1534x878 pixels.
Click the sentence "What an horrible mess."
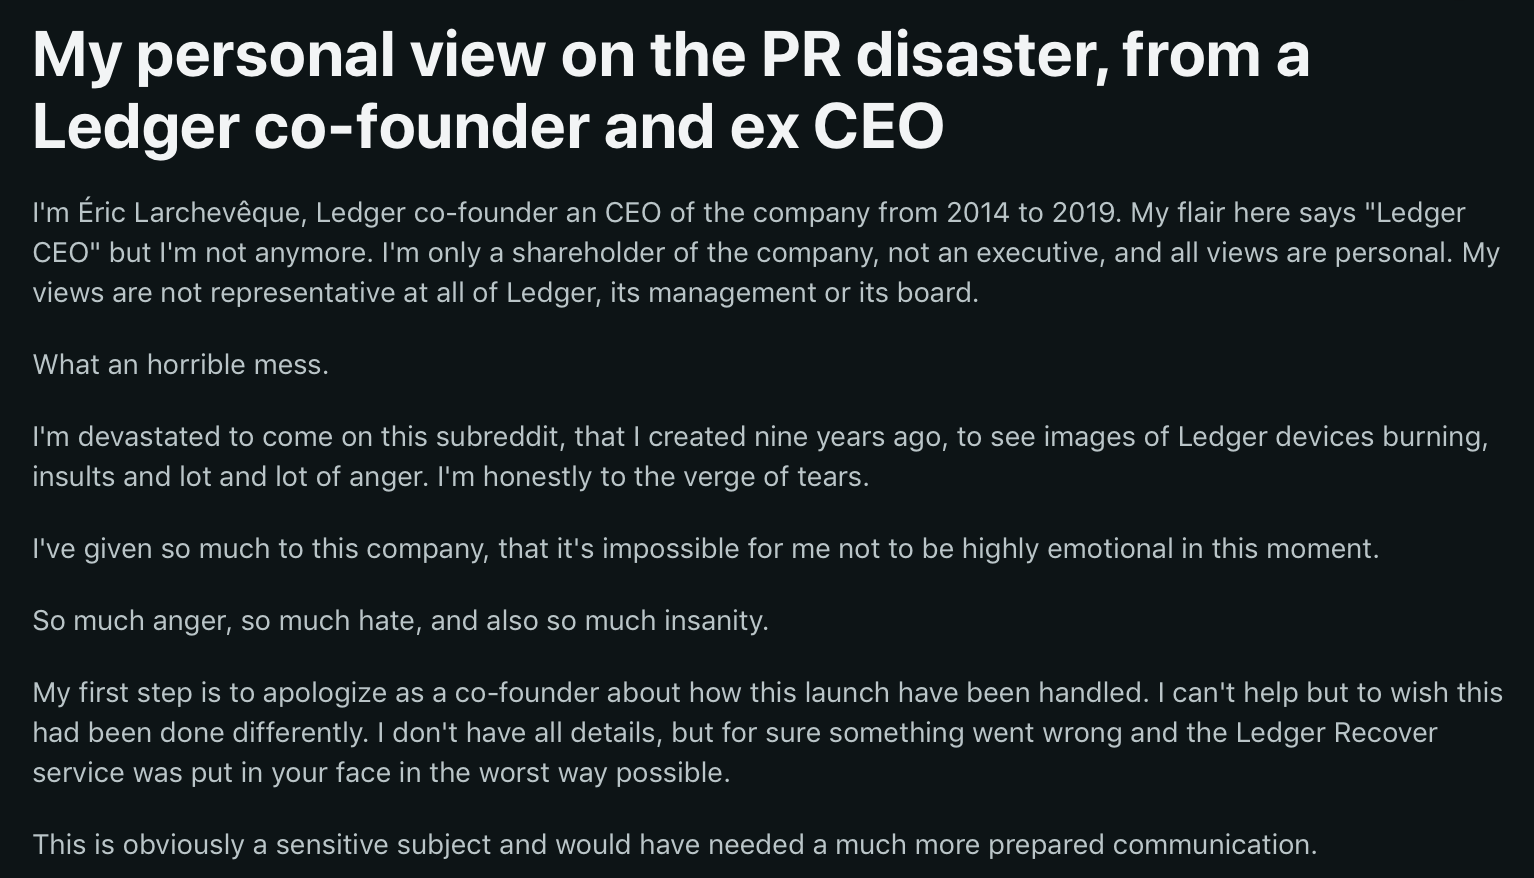click(x=181, y=364)
